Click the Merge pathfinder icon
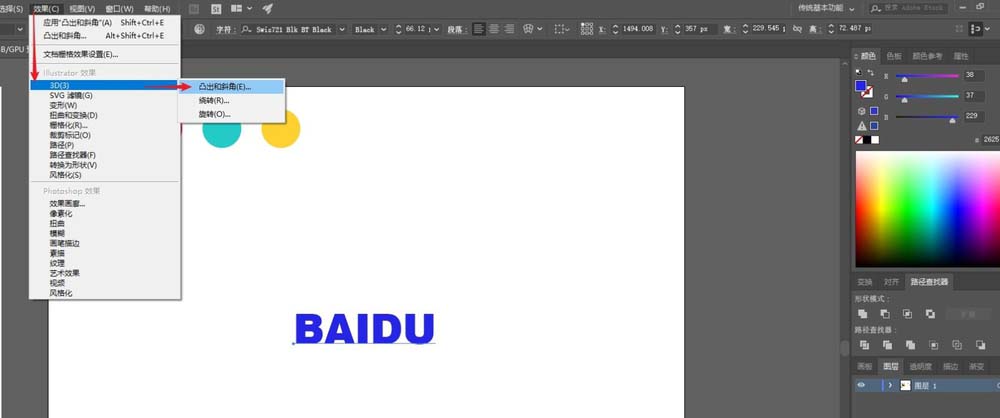This screenshot has width=1000, height=418. click(x=910, y=345)
